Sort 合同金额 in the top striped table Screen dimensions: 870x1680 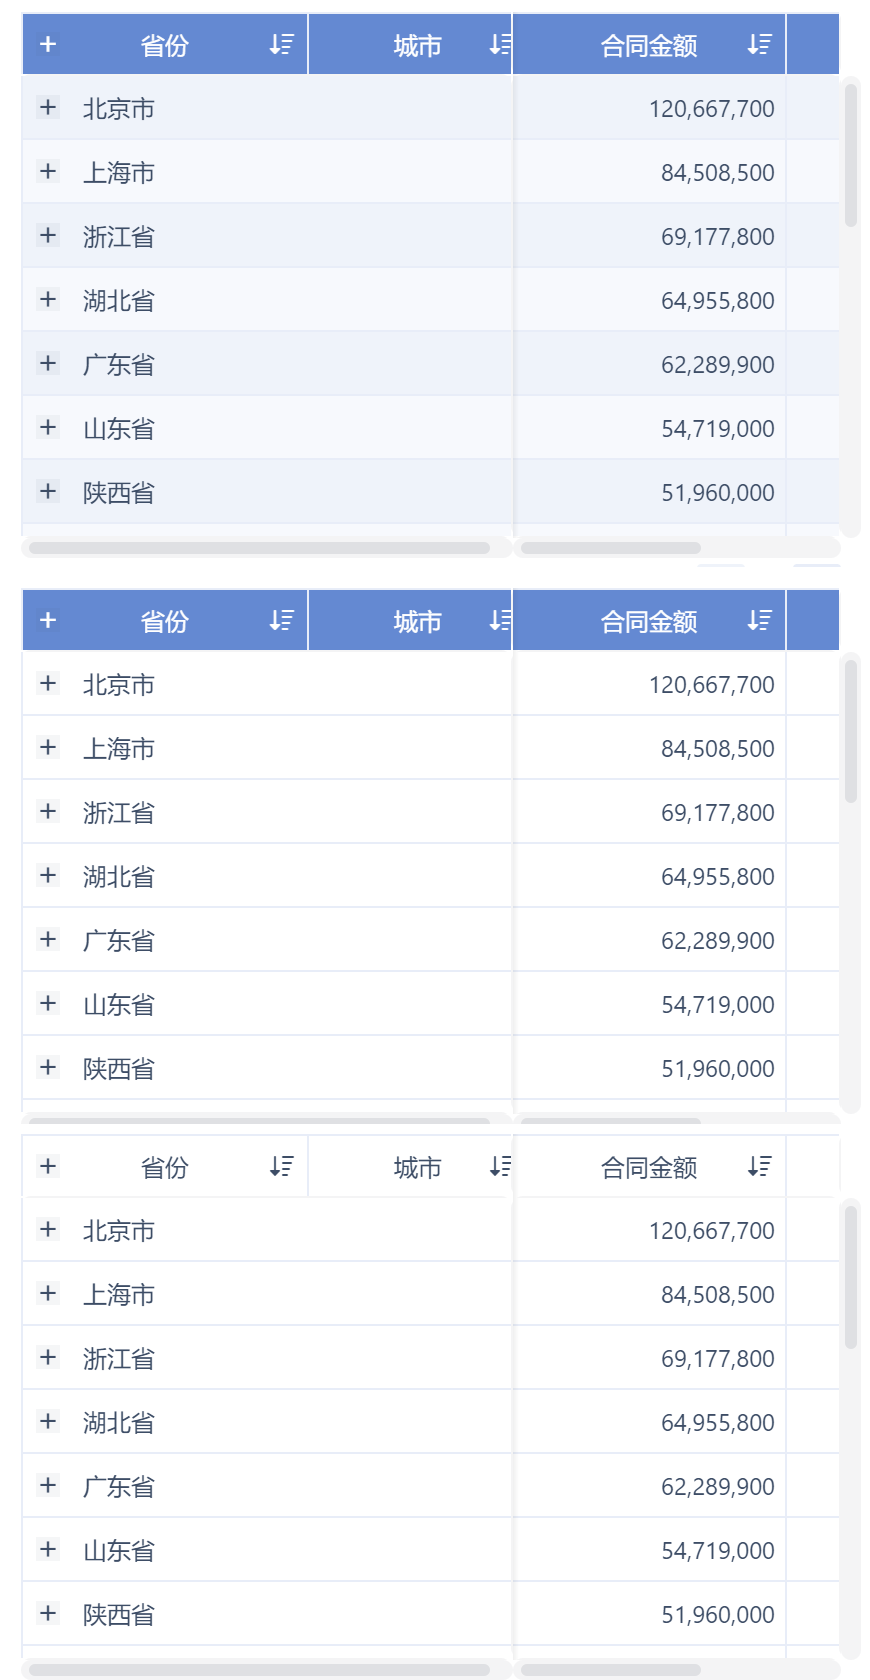click(759, 44)
